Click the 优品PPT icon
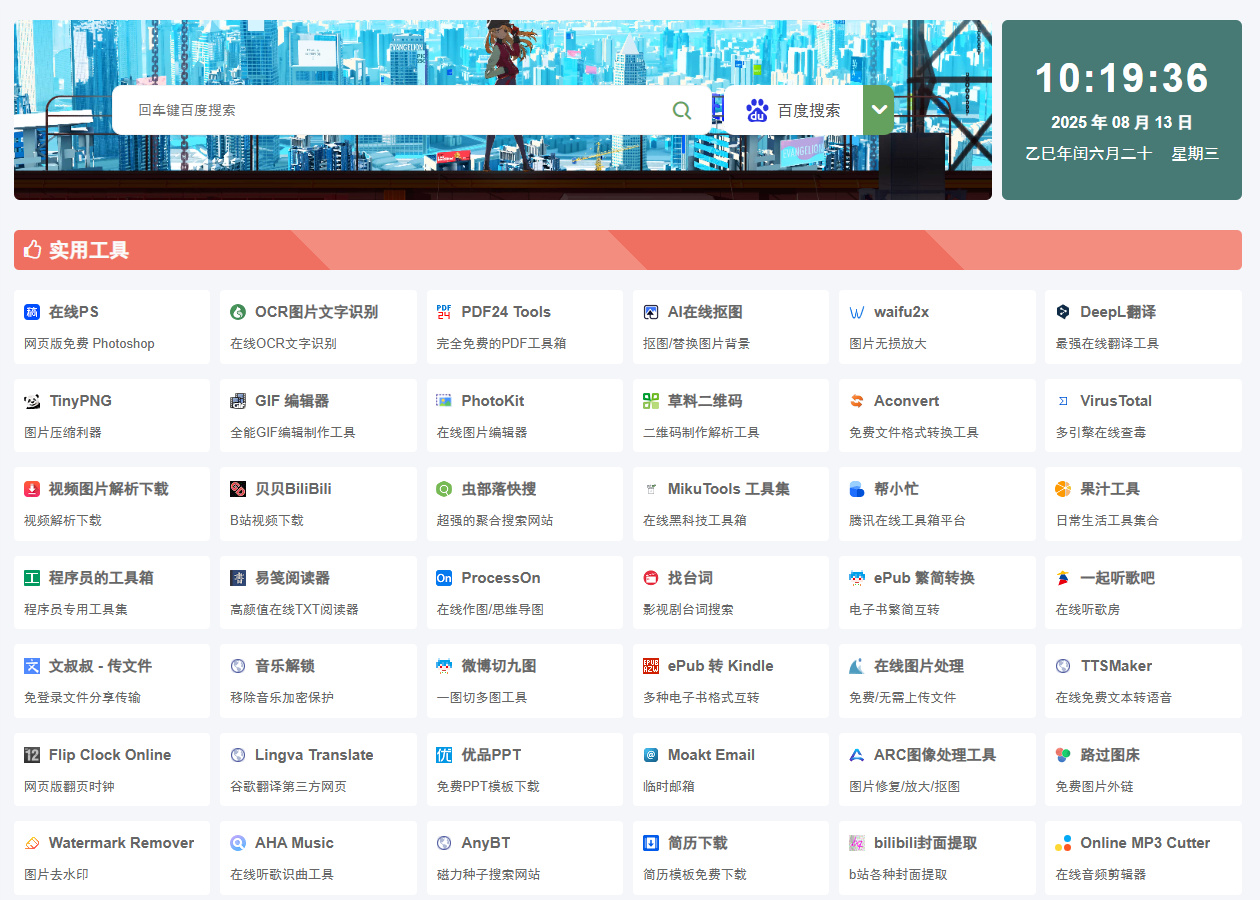The height and width of the screenshot is (900, 1260). [x=444, y=755]
